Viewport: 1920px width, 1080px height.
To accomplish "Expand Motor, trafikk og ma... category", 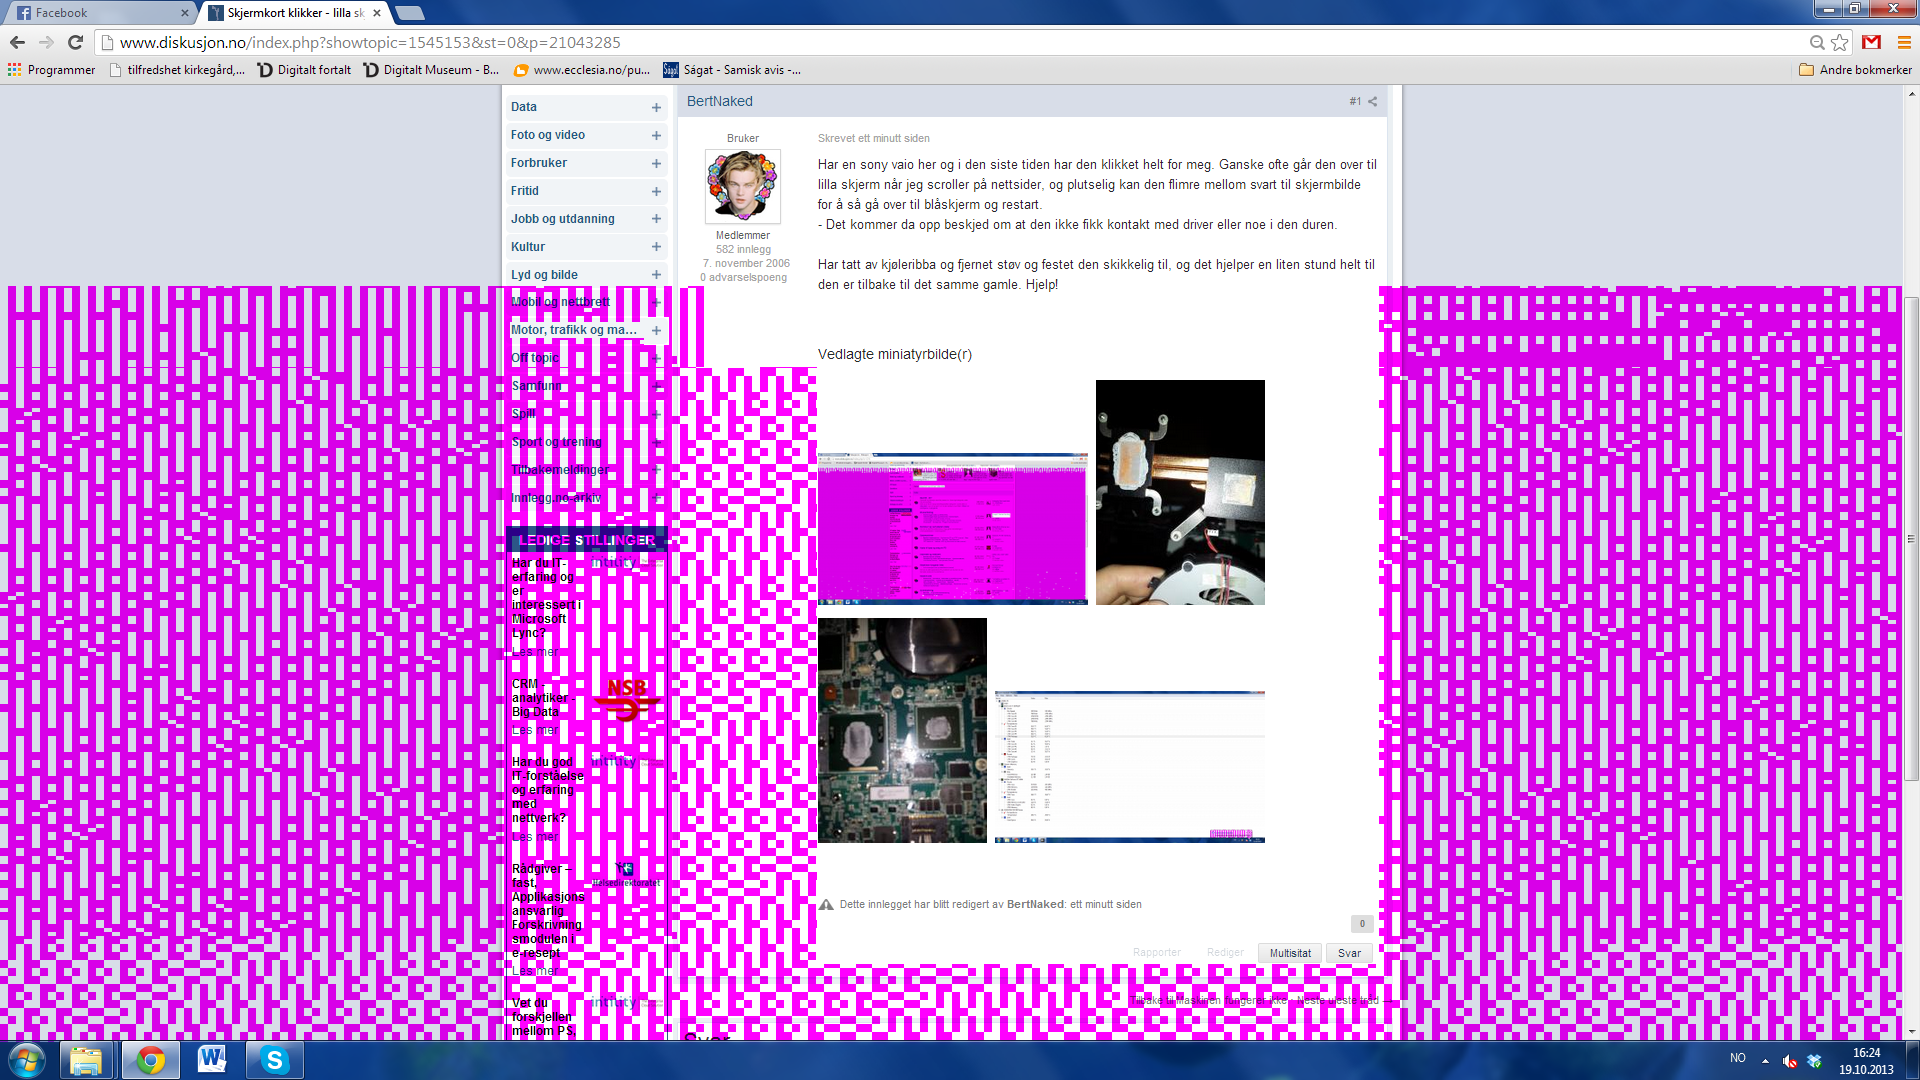I will point(656,330).
